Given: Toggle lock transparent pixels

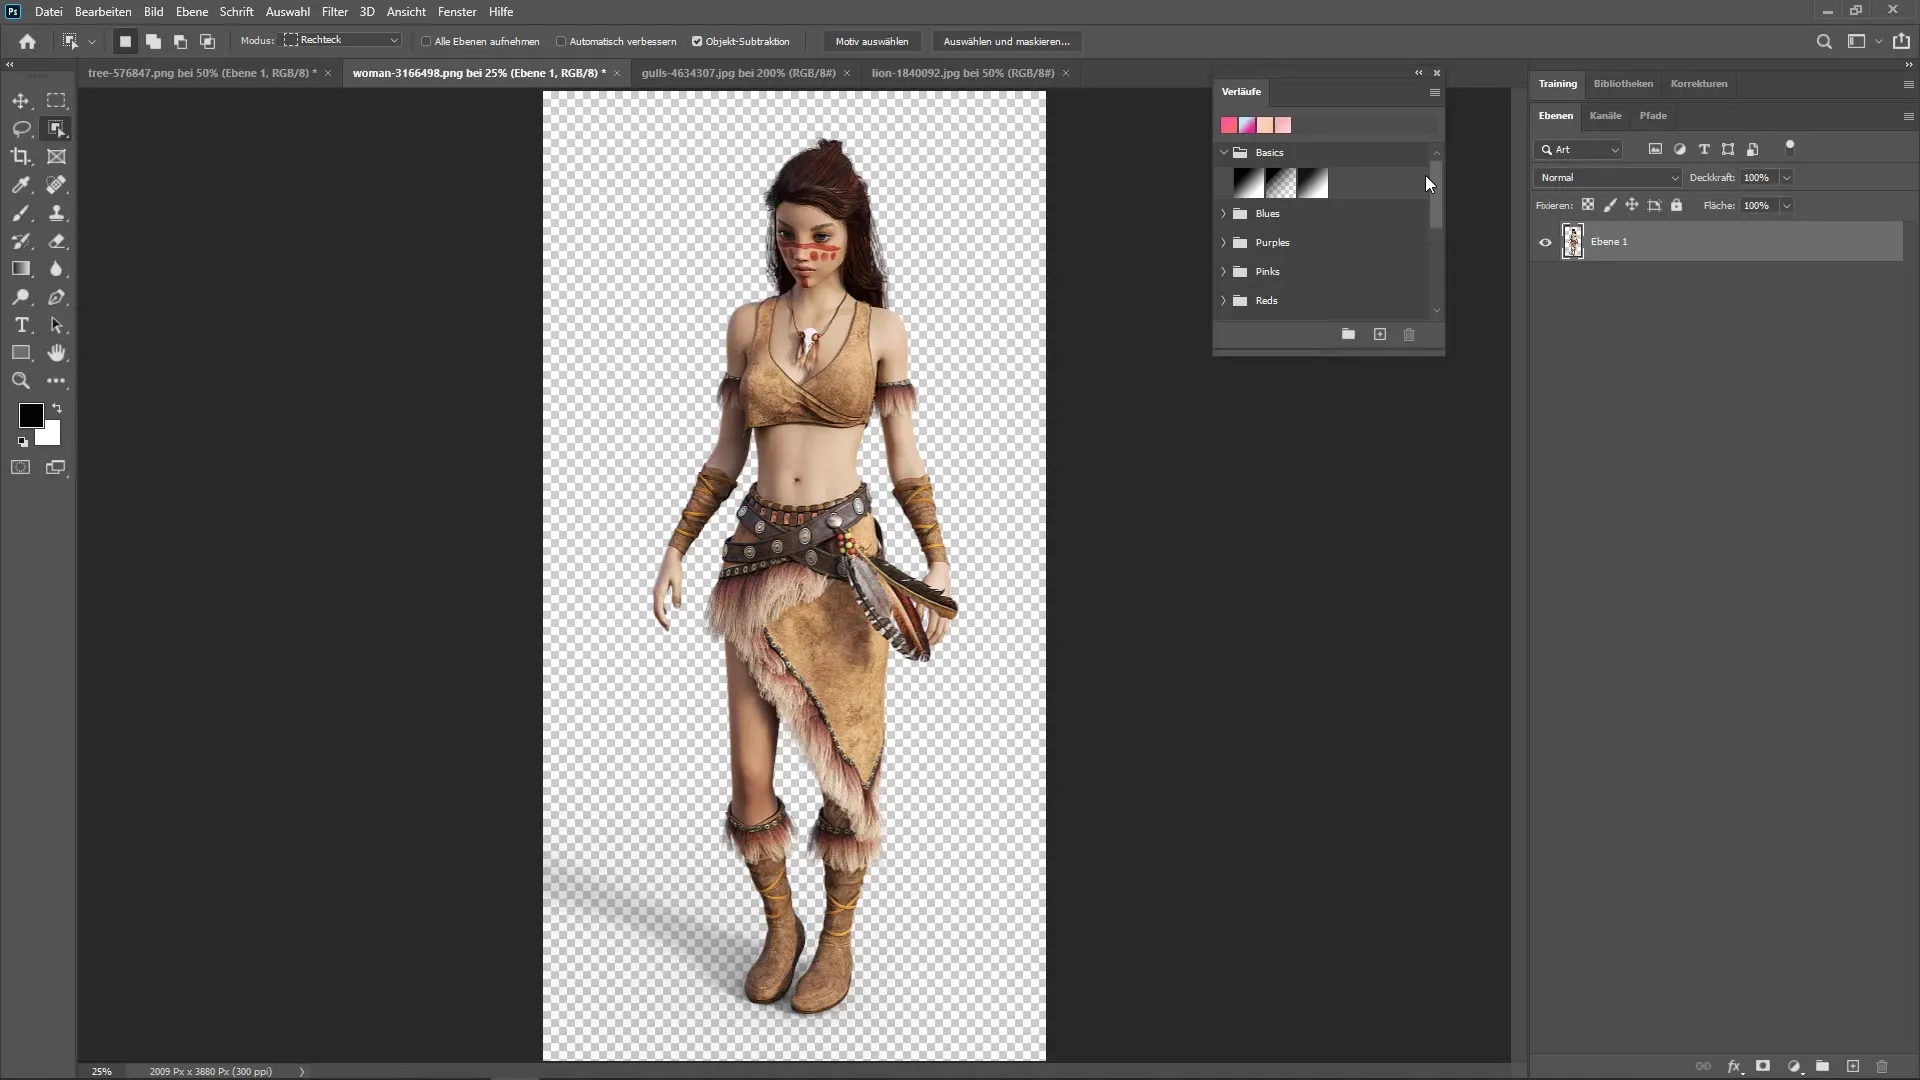Looking at the screenshot, I should (x=1588, y=205).
